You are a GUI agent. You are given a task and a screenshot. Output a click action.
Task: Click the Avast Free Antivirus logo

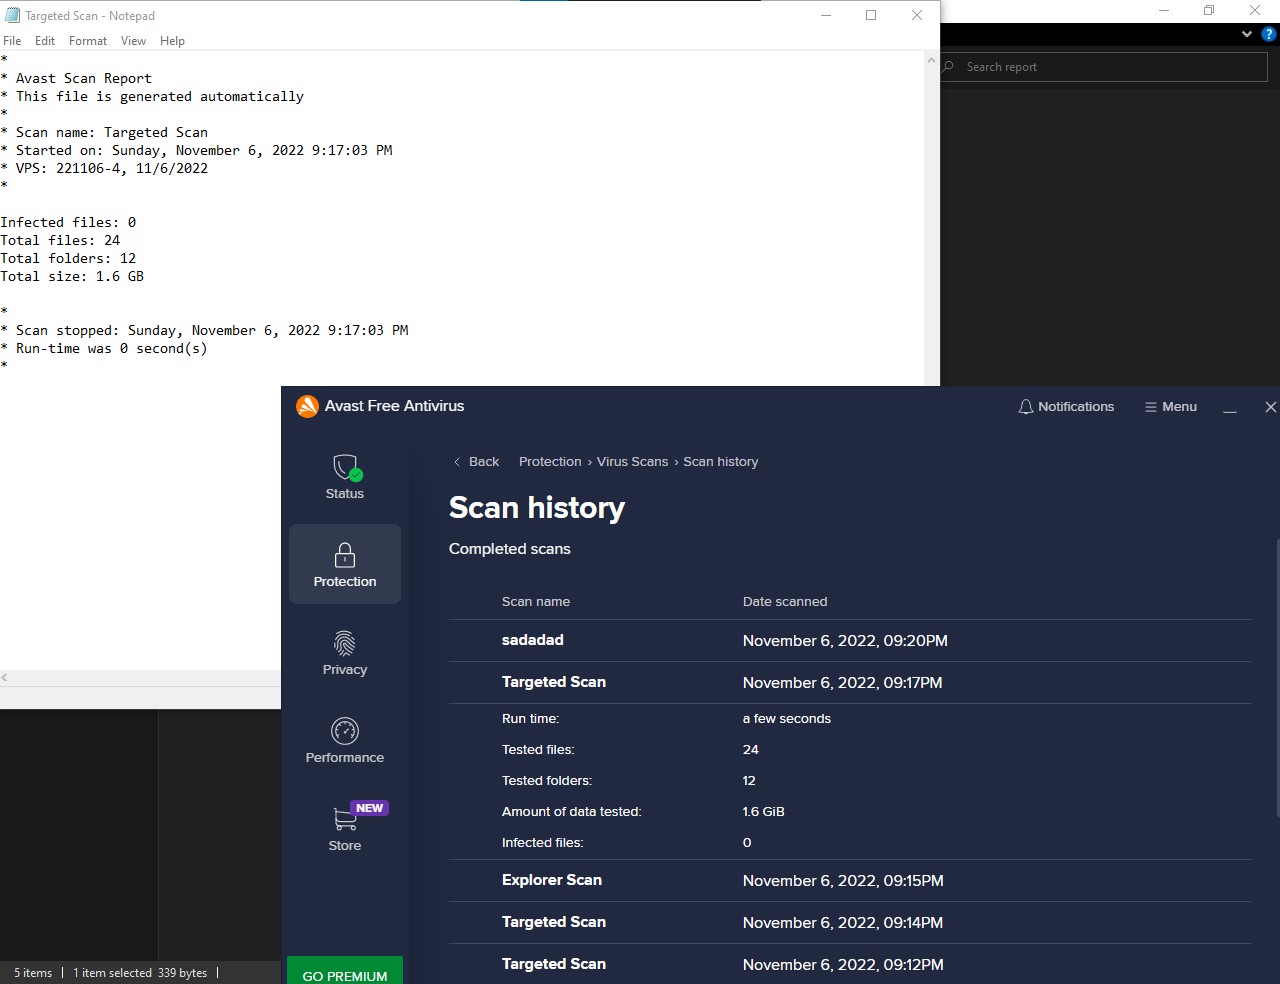coord(307,406)
